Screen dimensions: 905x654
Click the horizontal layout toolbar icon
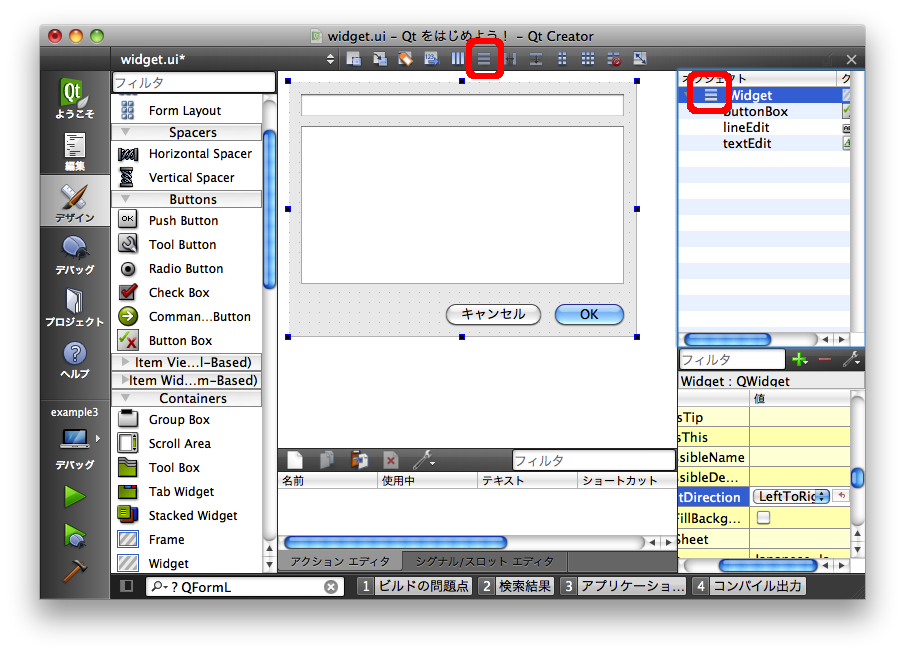[x=458, y=59]
